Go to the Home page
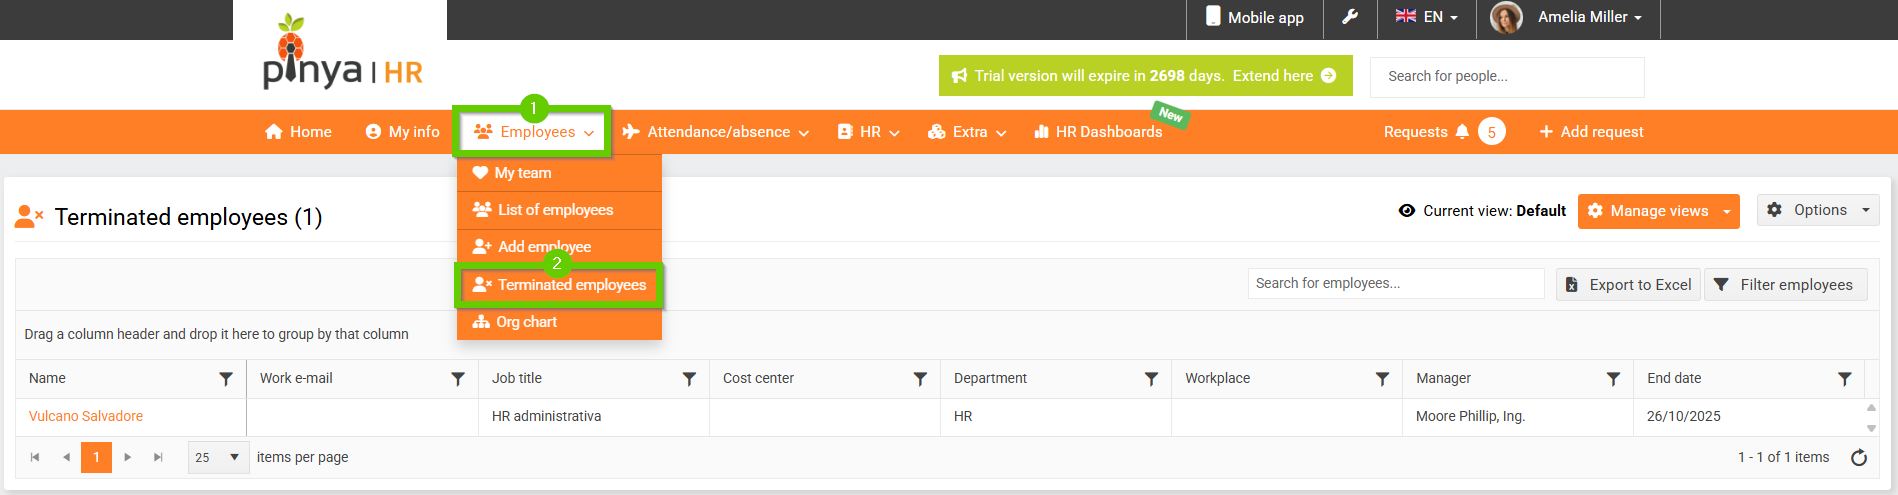The width and height of the screenshot is (1898, 495). [x=298, y=132]
